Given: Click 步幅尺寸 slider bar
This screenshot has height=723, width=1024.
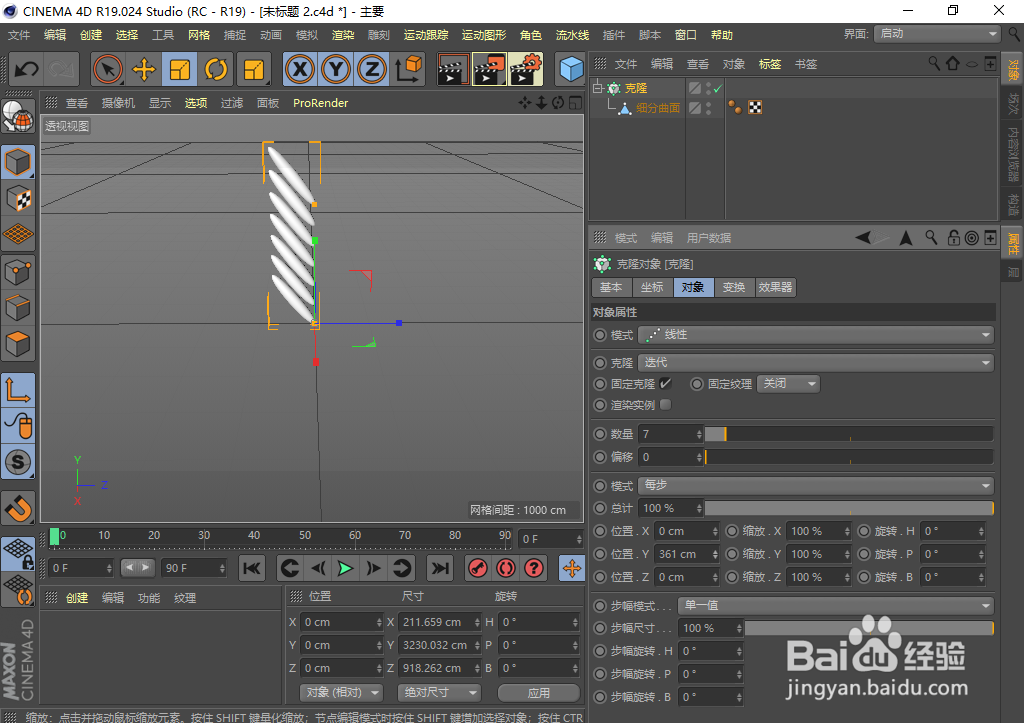Looking at the screenshot, I should [869, 628].
